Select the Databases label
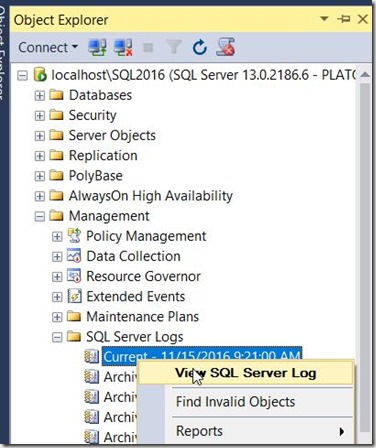 100,95
